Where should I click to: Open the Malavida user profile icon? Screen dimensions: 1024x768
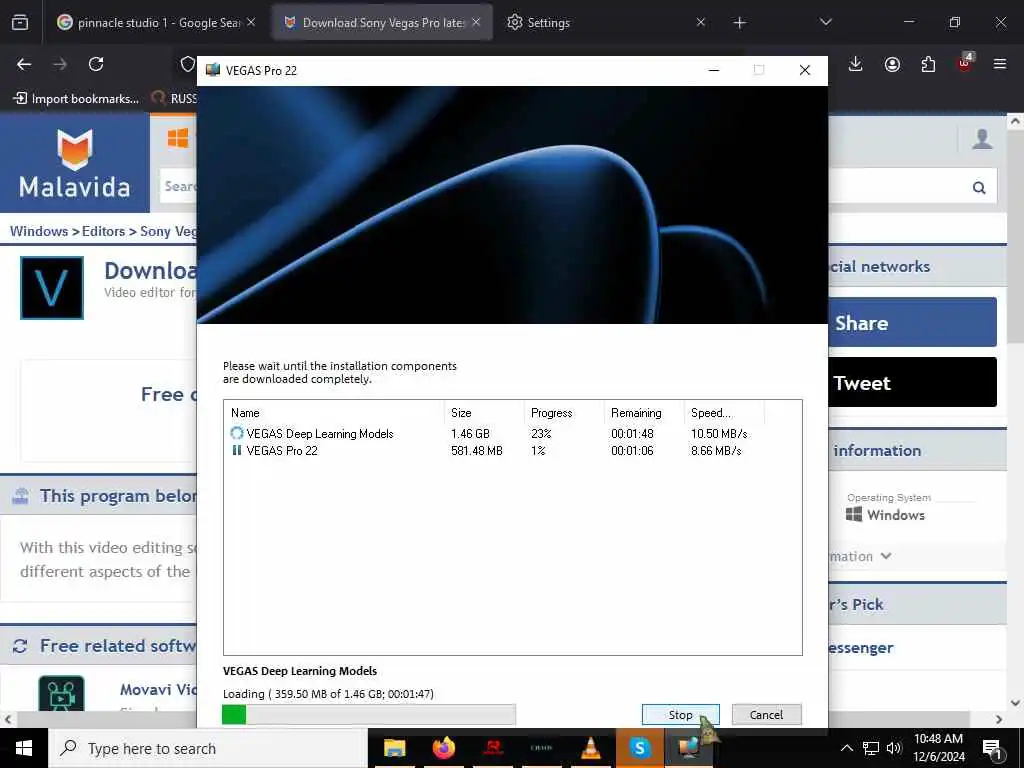pyautogui.click(x=982, y=138)
